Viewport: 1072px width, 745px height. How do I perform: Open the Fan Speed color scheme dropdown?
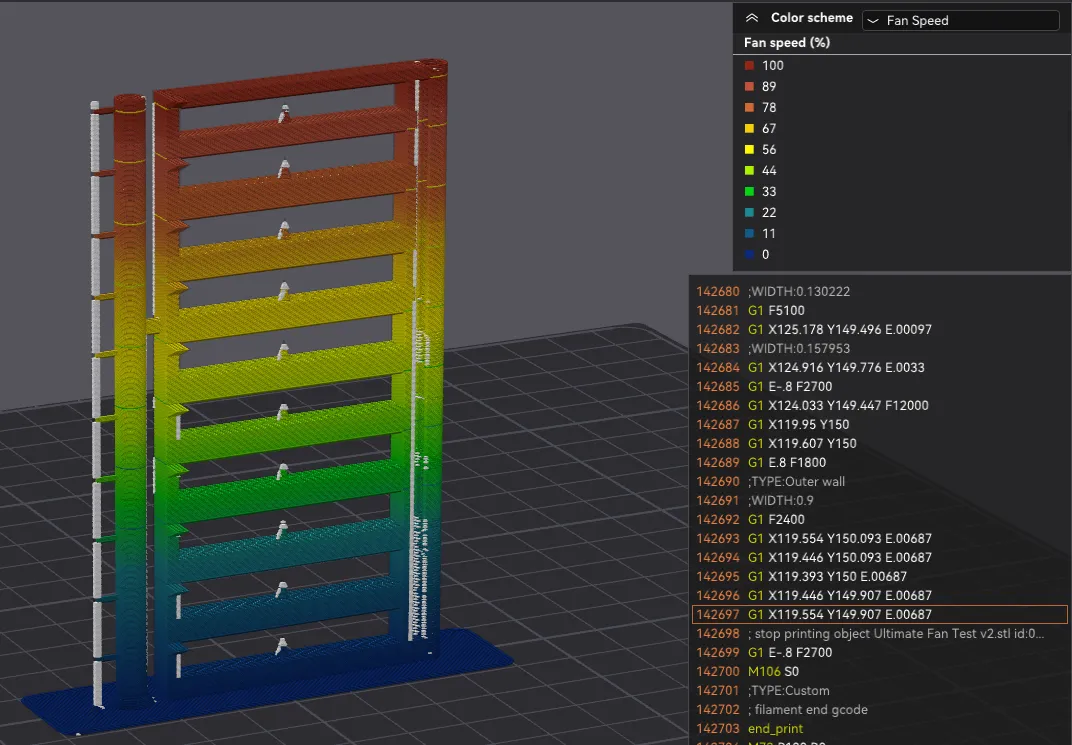pyautogui.click(x=959, y=20)
